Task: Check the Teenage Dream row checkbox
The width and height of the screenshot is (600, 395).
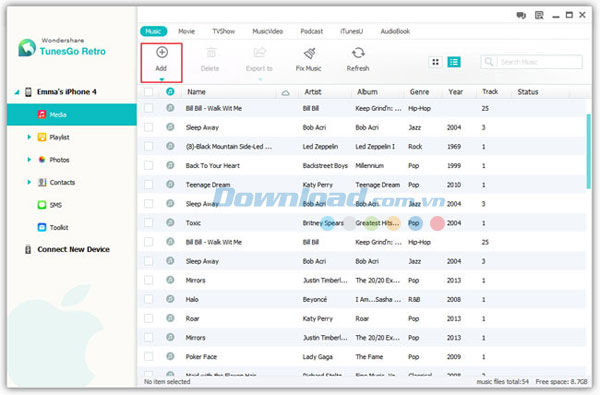Action: [x=148, y=184]
